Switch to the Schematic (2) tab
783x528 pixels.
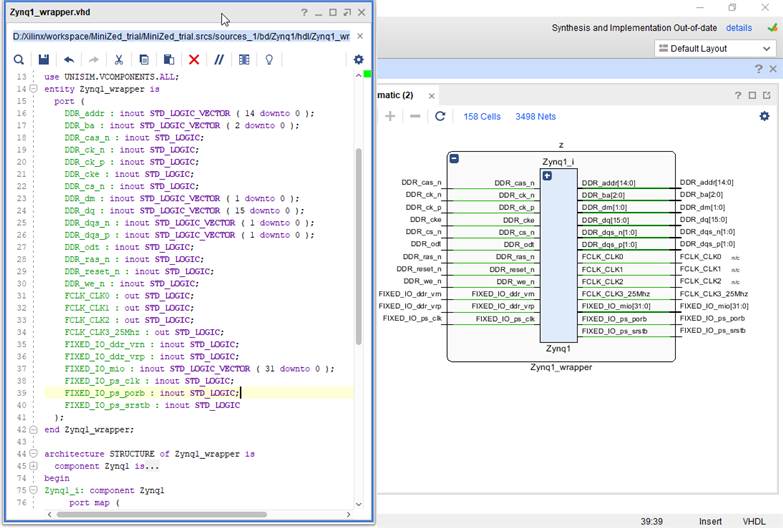point(395,95)
